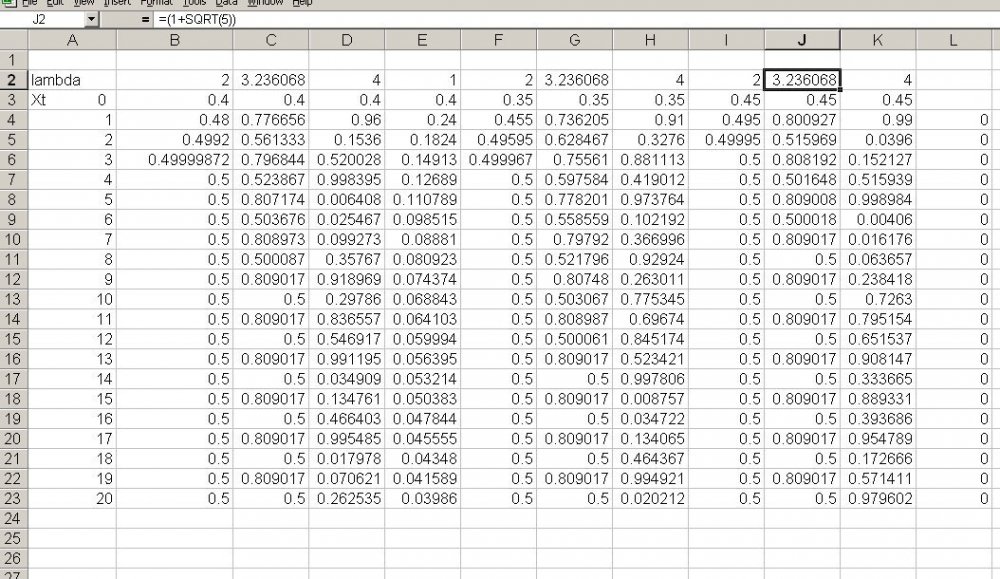Select column L header
Image resolution: width=1000 pixels, height=579 pixels.
click(953, 39)
